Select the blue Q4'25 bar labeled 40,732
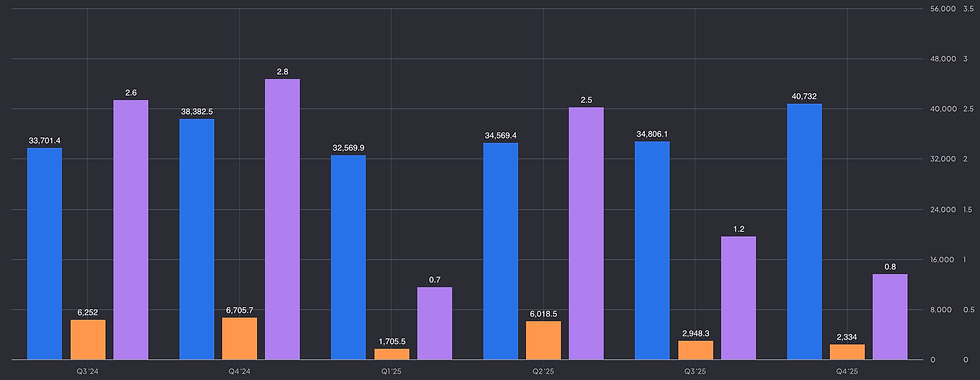This screenshot has width=980, height=380. [804, 232]
